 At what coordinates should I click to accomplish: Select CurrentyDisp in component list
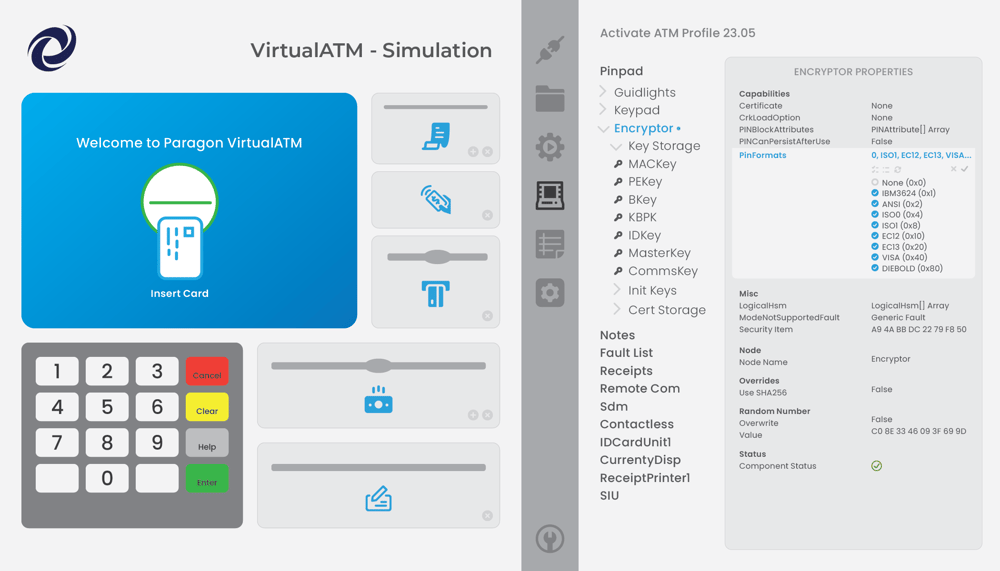coord(640,460)
